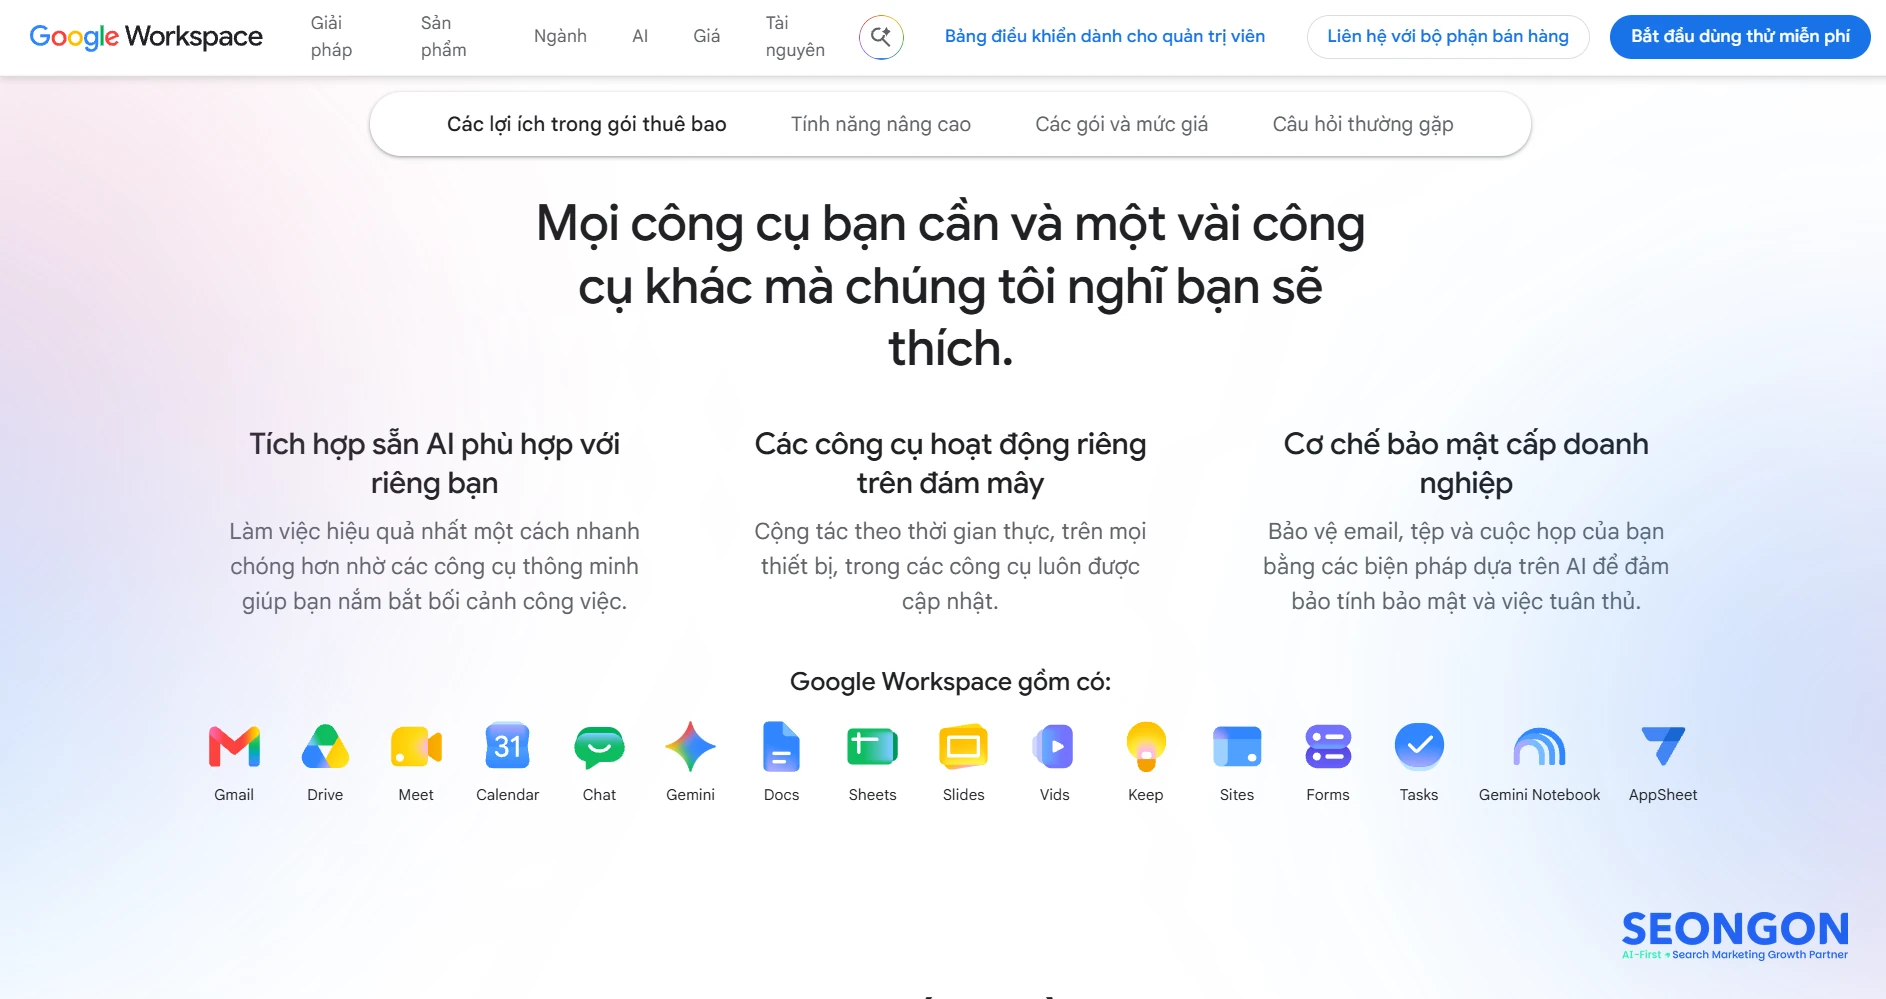
Task: Open the Gmail app icon
Action: pos(234,747)
